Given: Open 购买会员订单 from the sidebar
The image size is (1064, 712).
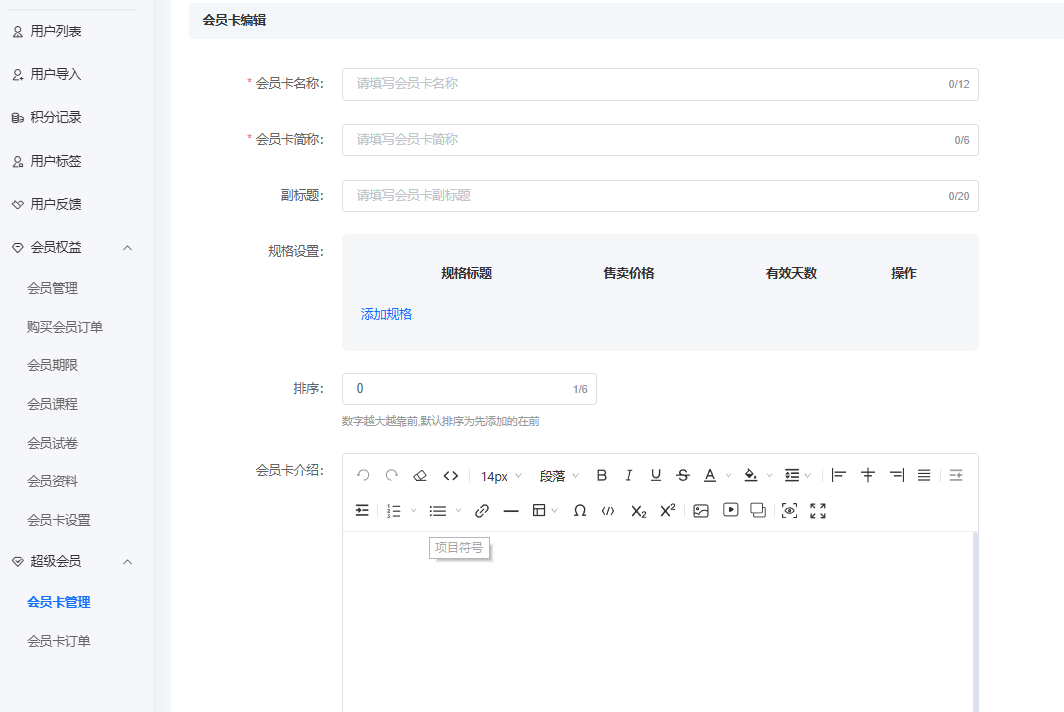Looking at the screenshot, I should pyautogui.click(x=65, y=327).
